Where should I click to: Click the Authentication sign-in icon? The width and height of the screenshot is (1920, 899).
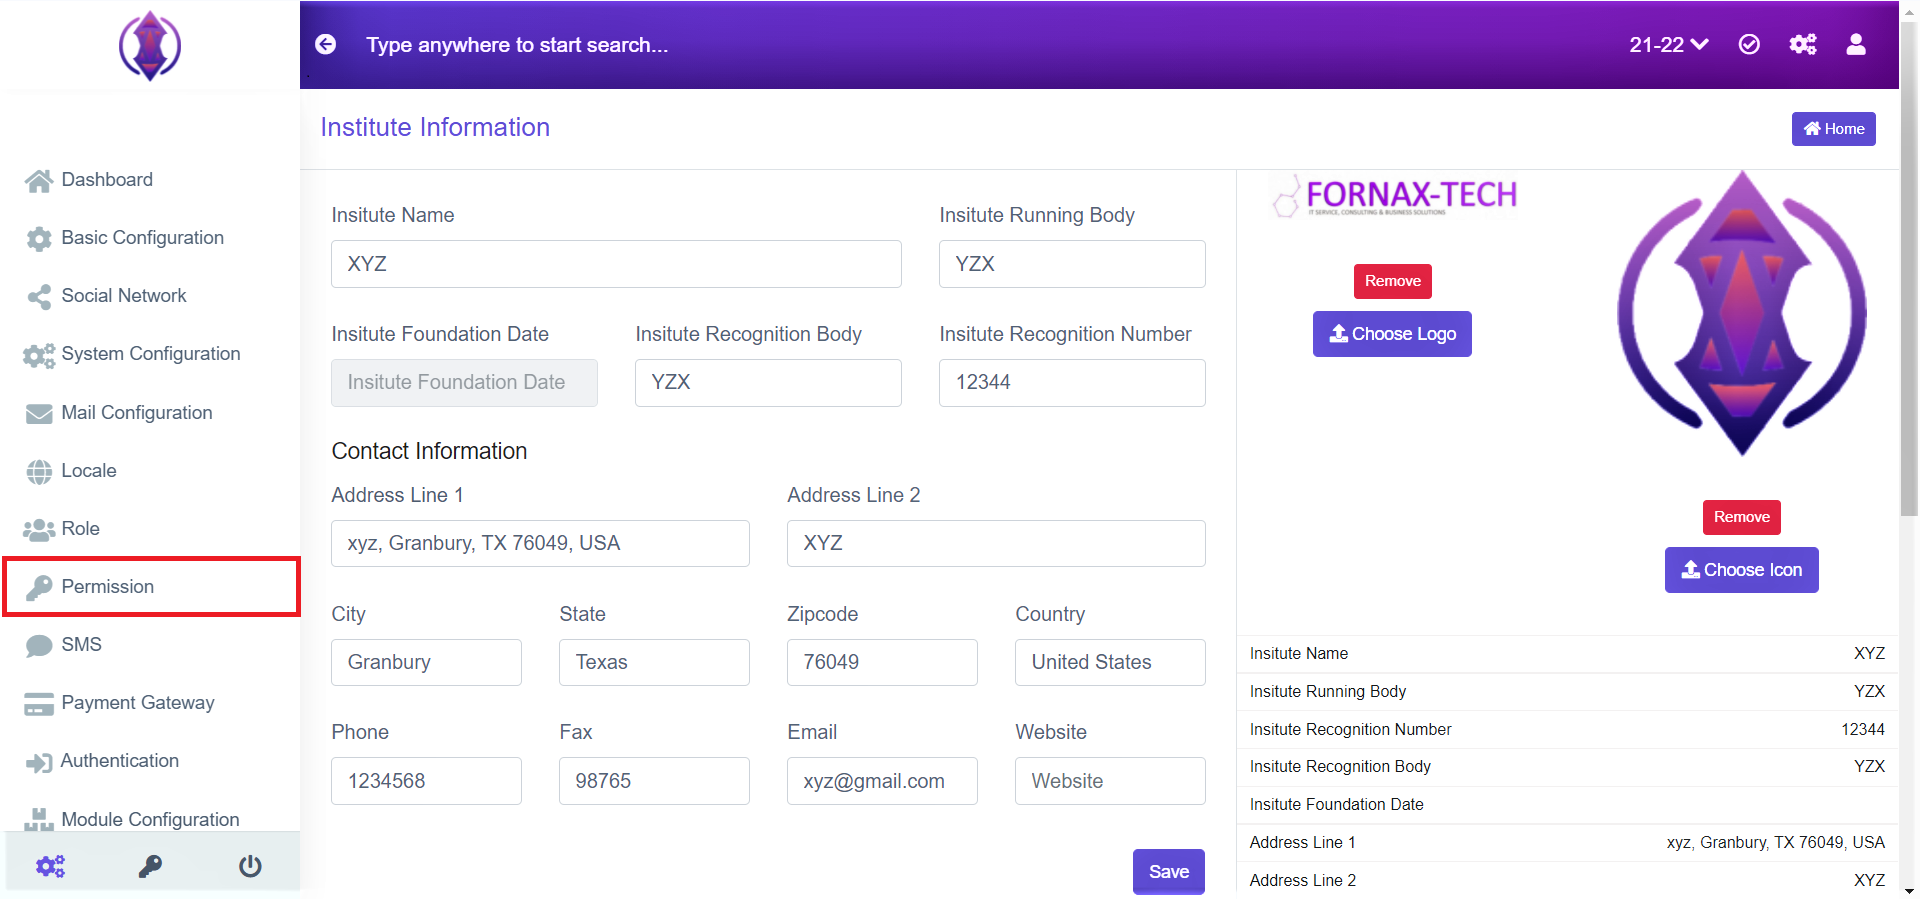point(39,763)
